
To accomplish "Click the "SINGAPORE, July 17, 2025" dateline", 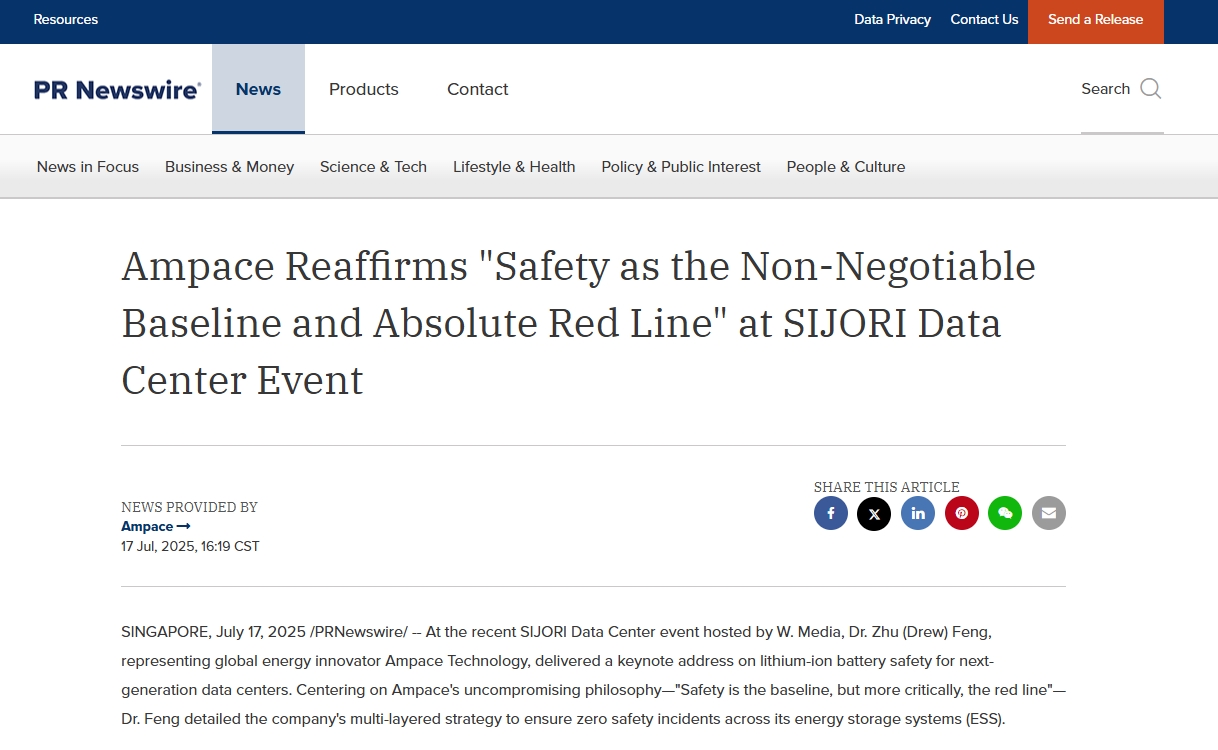I will point(214,632).
